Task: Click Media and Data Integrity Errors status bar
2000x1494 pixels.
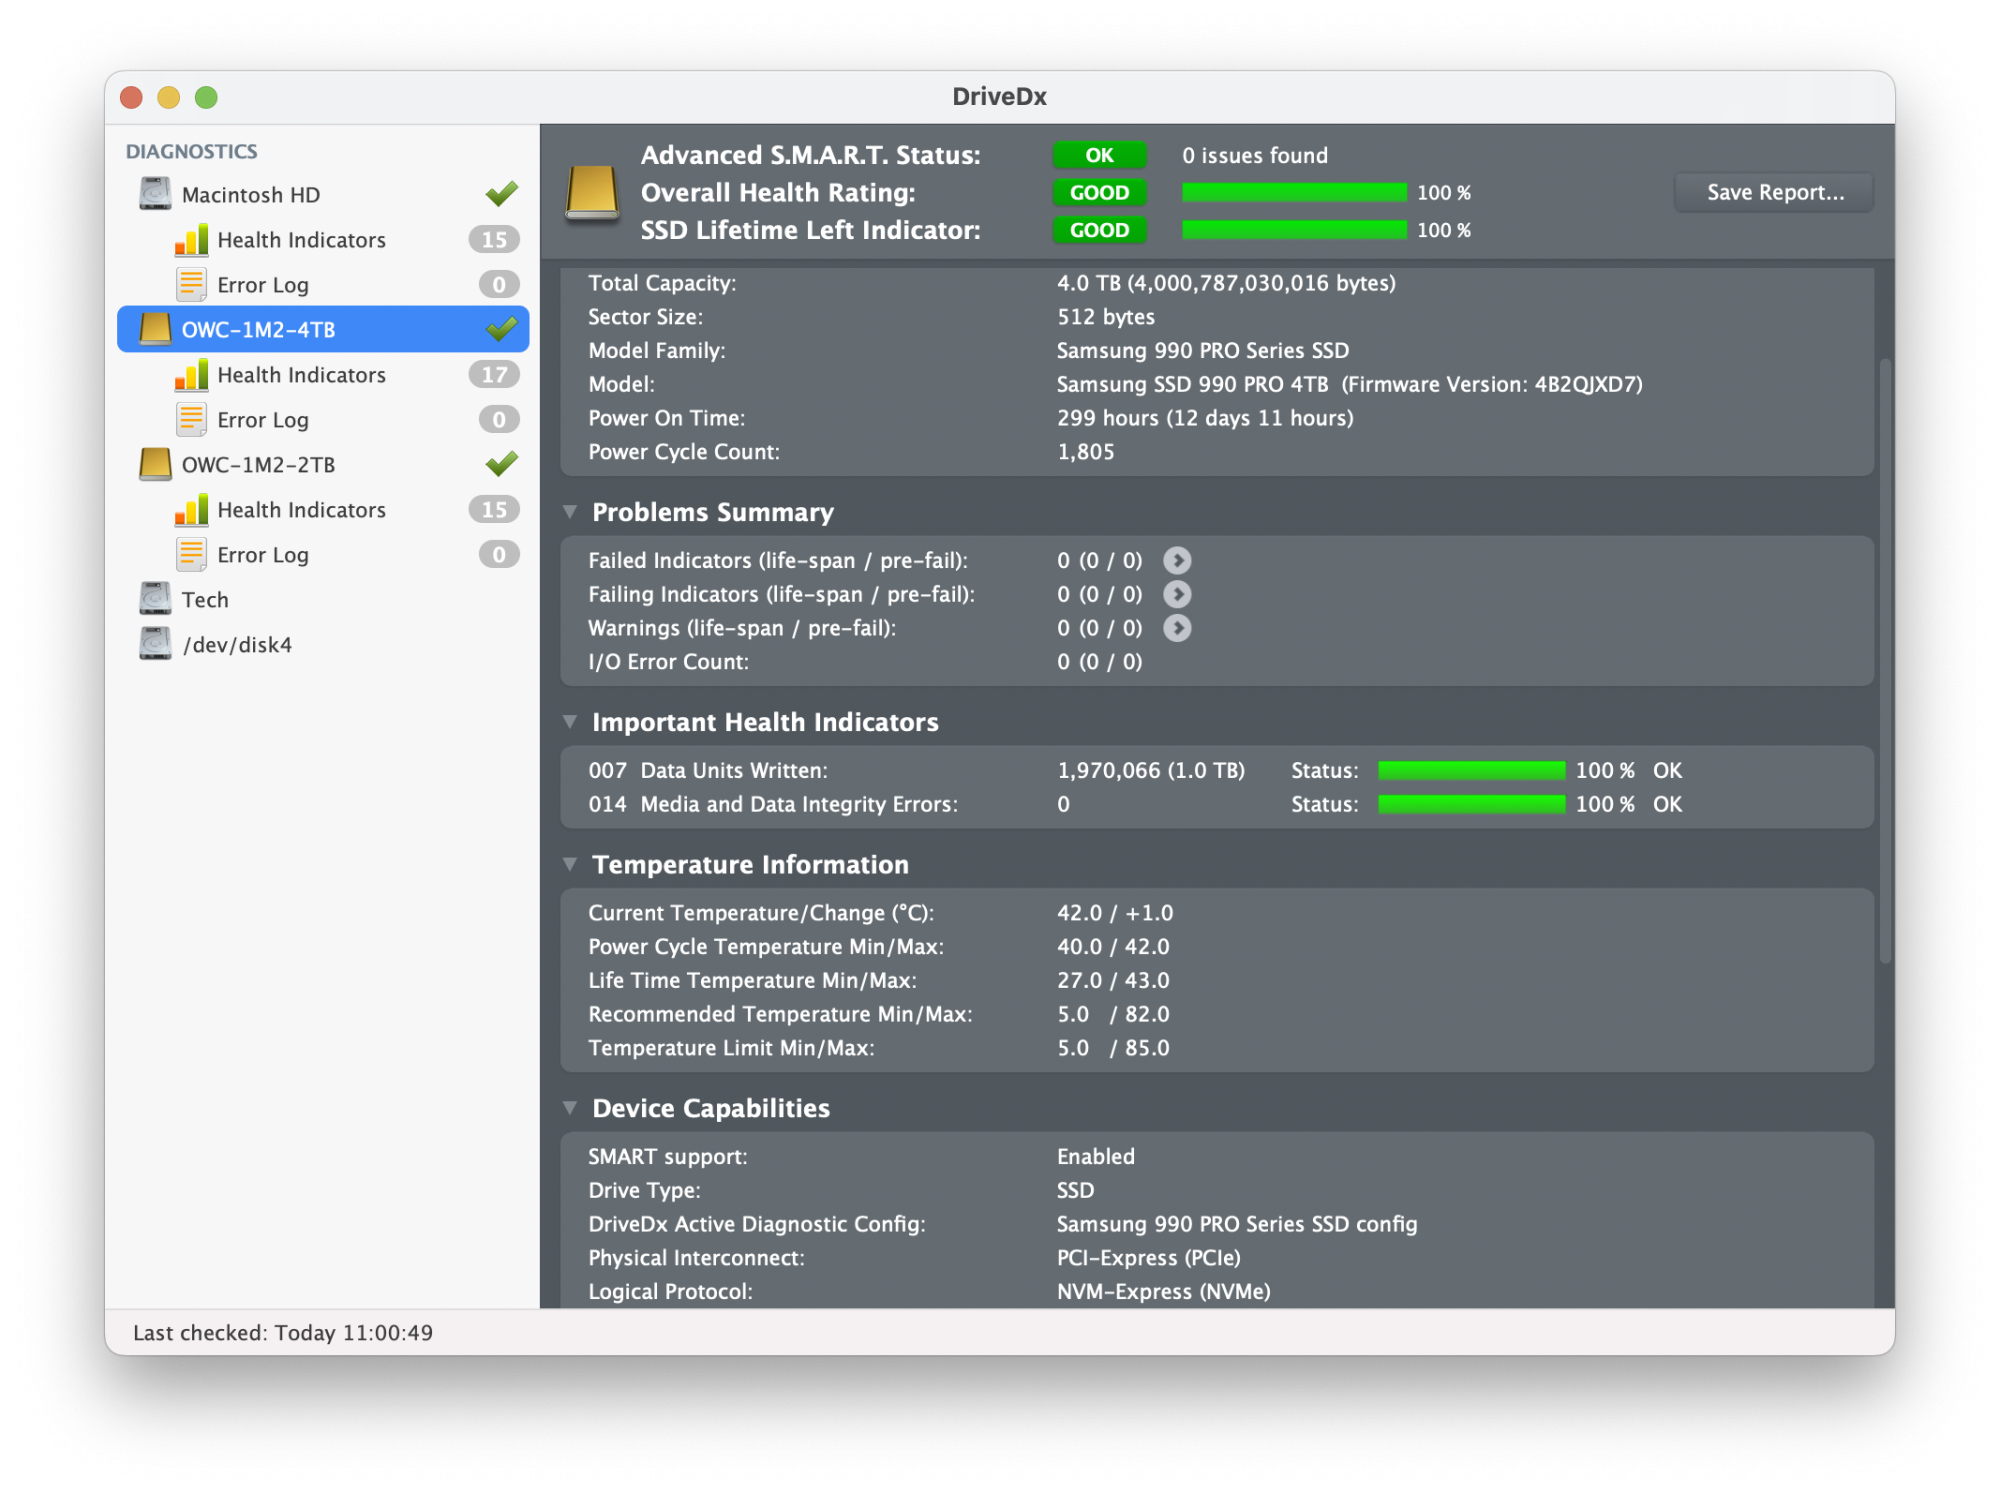Action: pos(1471,804)
